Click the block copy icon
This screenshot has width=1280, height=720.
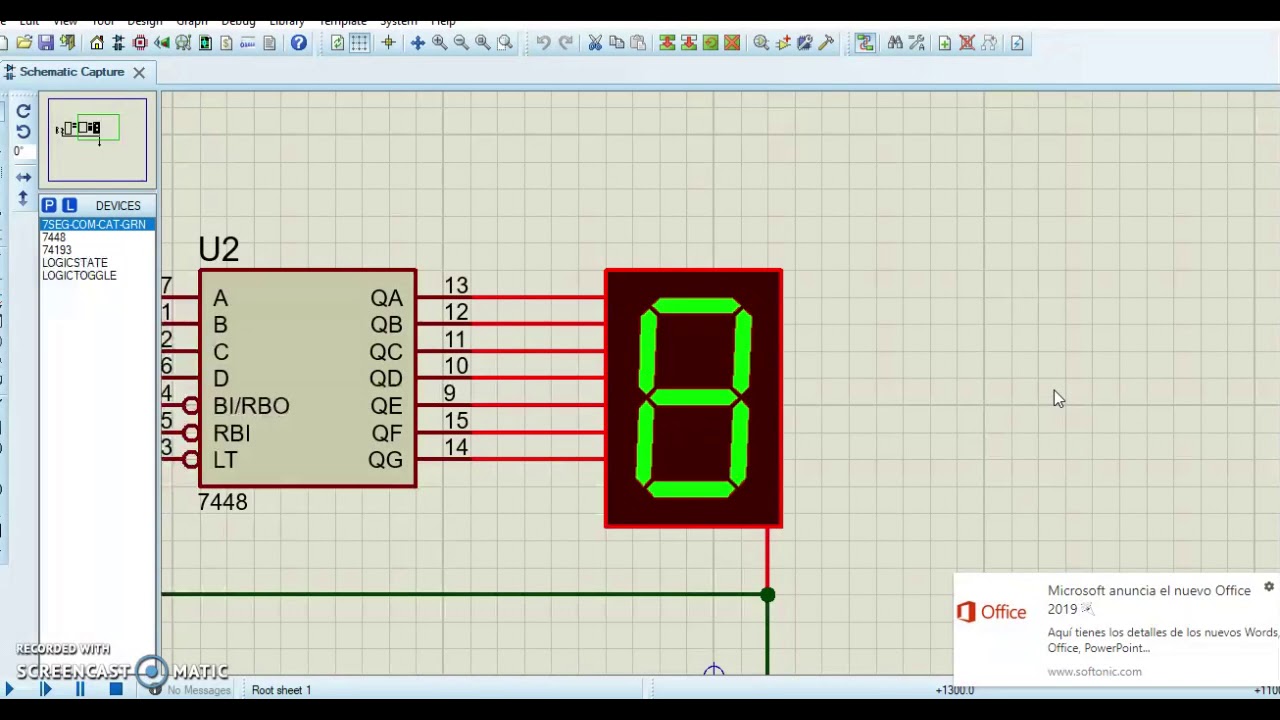tap(667, 43)
